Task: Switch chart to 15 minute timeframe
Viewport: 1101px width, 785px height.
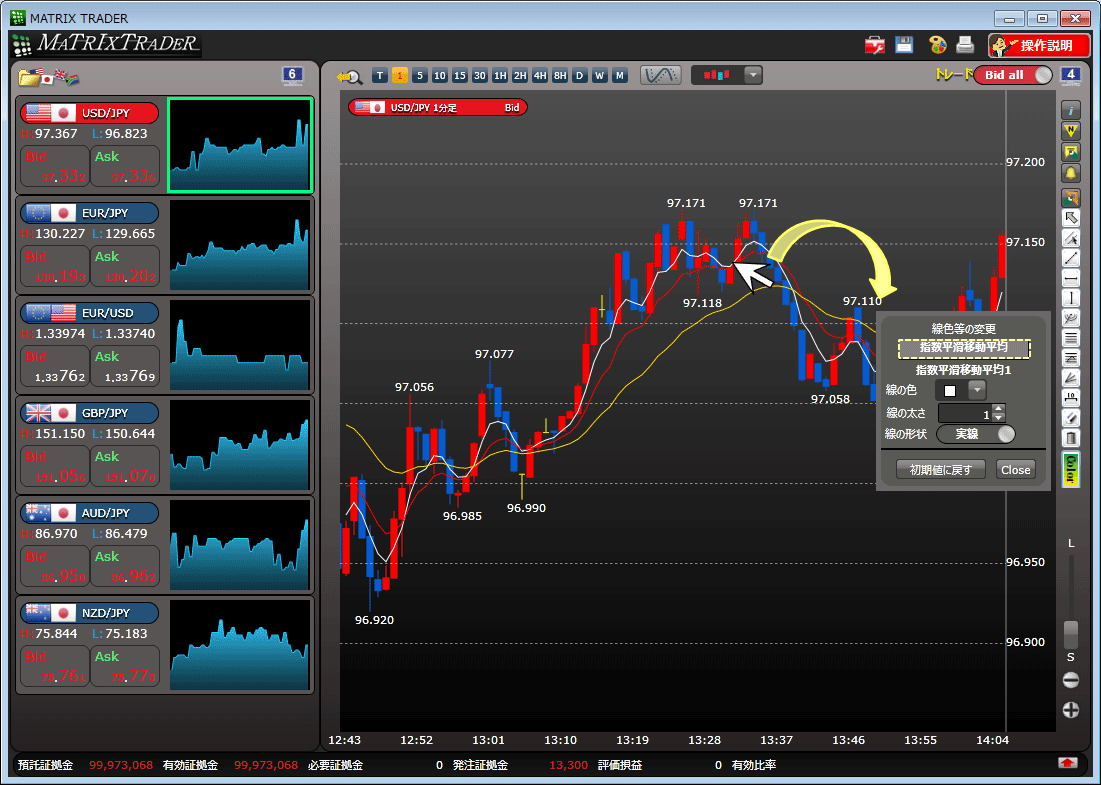Action: click(460, 75)
